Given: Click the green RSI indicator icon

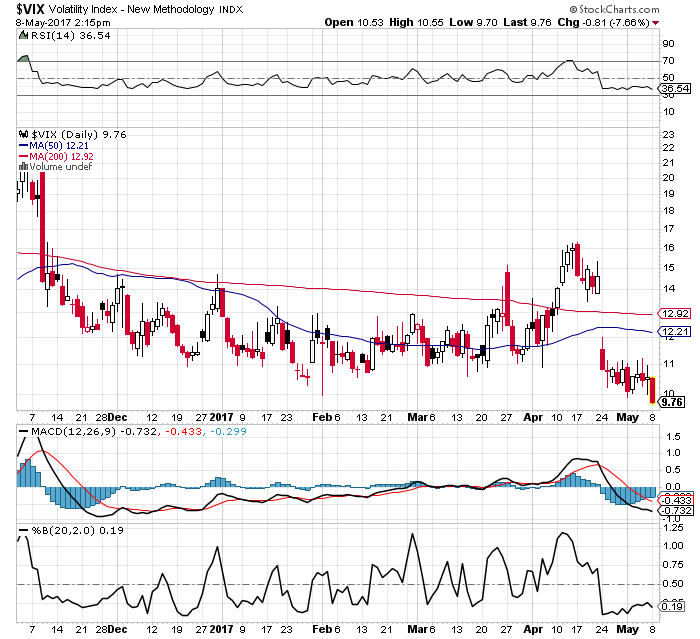Looking at the screenshot, I should pos(23,35).
